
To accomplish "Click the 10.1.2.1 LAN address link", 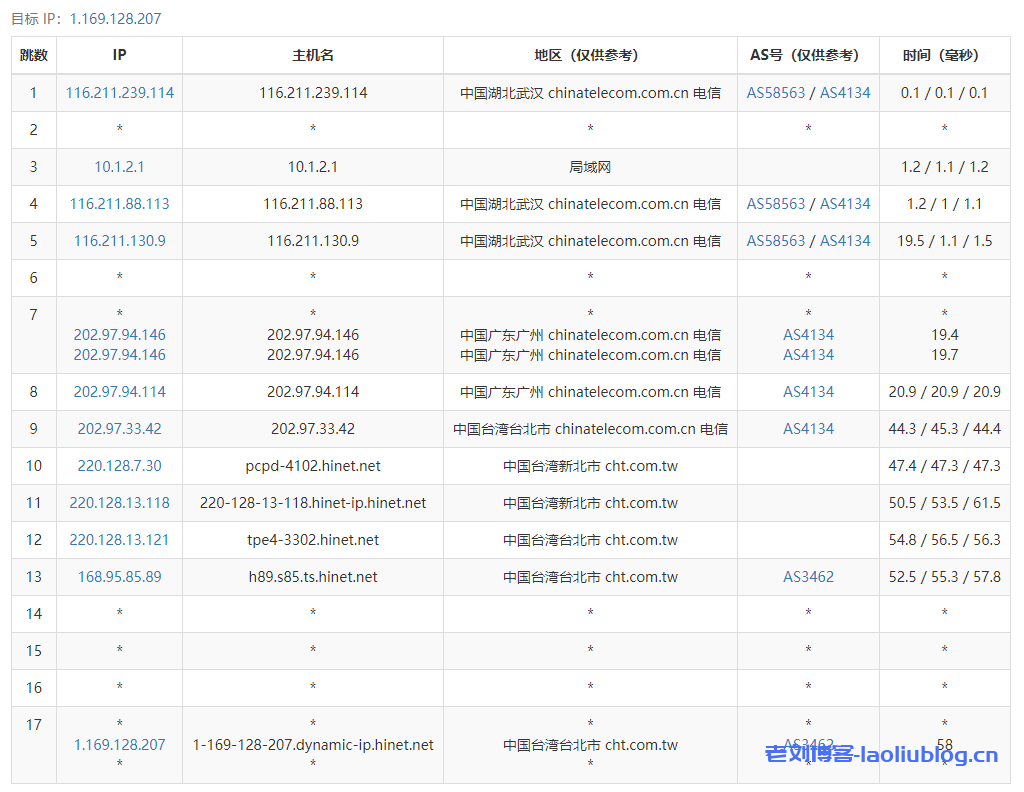I will (x=119, y=166).
